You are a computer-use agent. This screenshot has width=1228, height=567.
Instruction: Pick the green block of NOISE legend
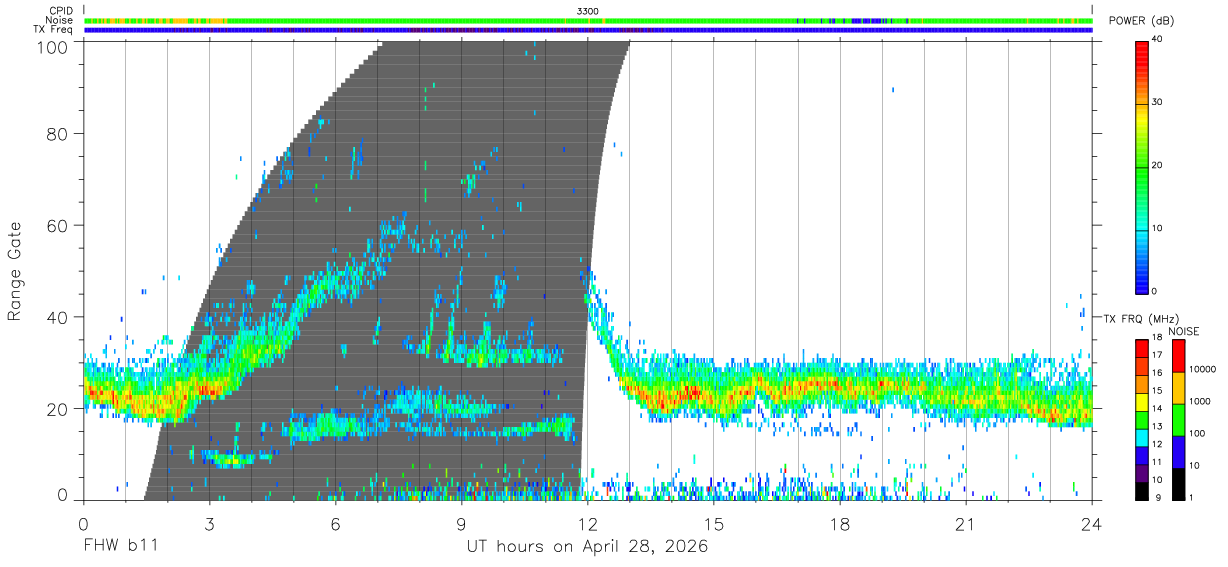1178,420
